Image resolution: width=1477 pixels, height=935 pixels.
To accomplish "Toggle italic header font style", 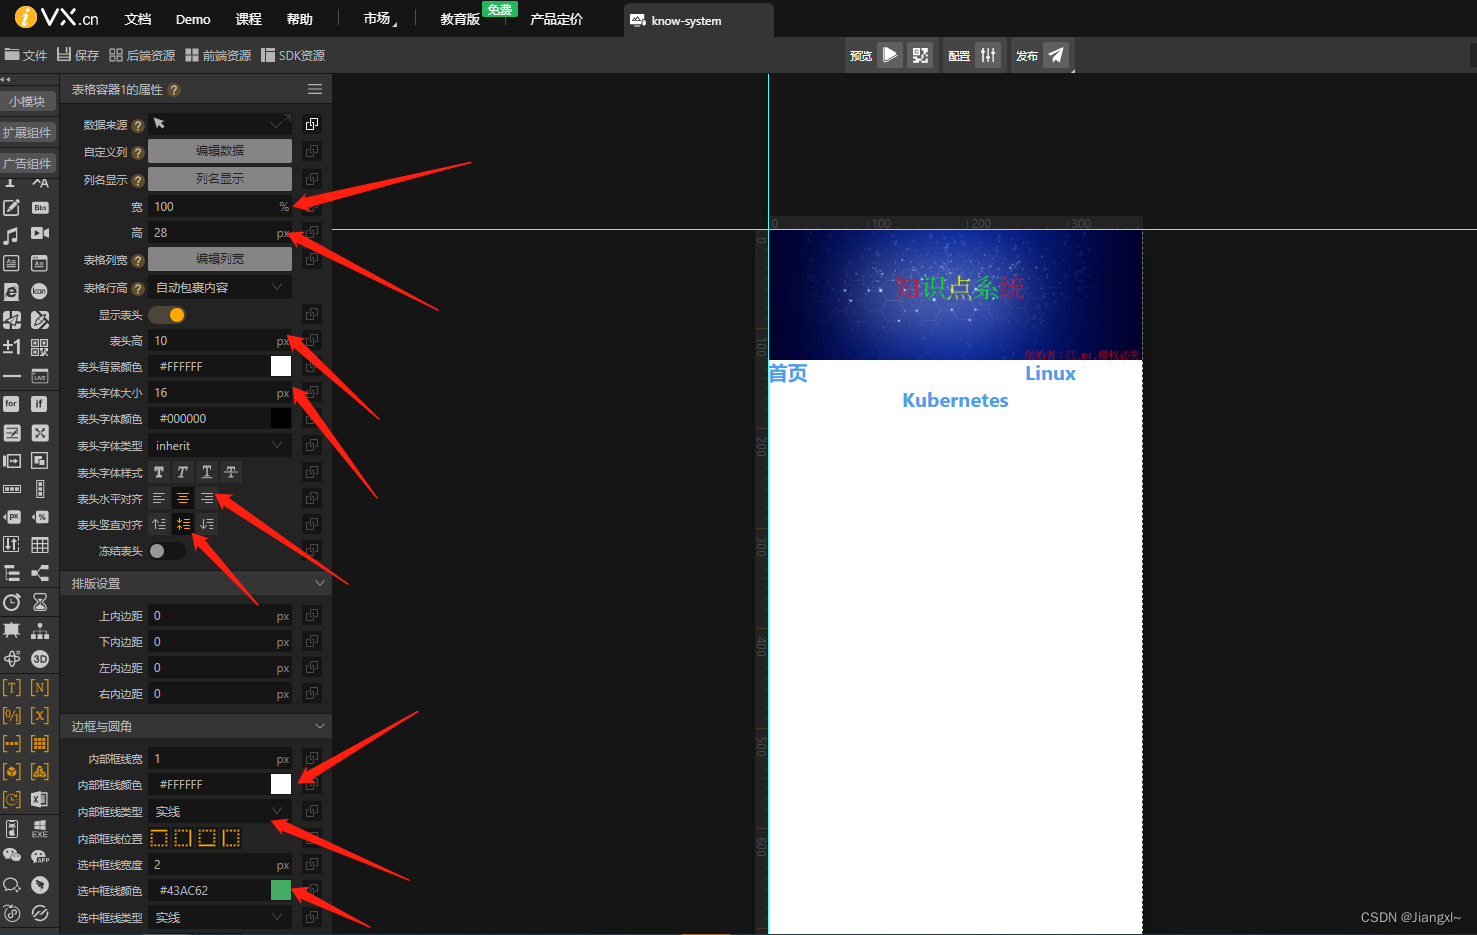I will (x=183, y=472).
